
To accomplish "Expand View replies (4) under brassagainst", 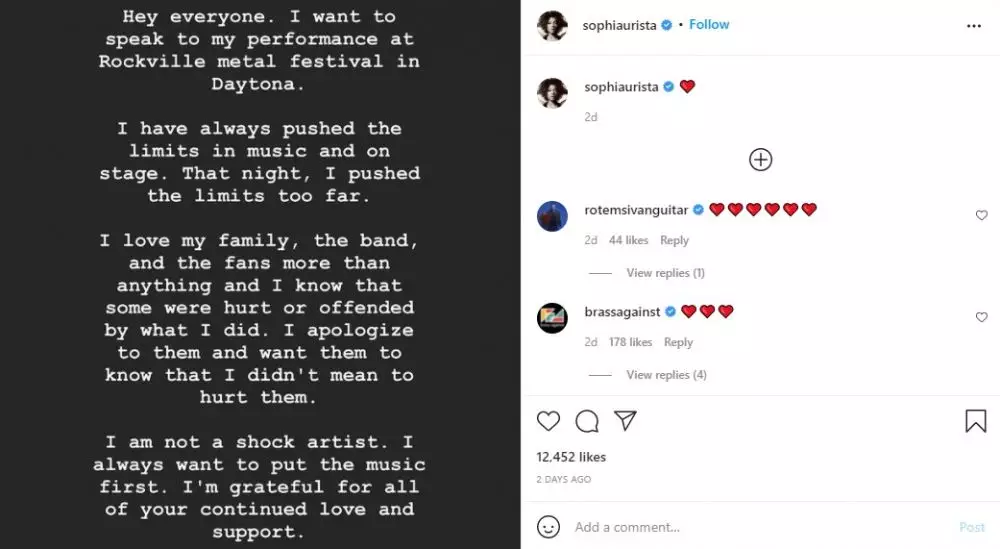I will (x=666, y=375).
